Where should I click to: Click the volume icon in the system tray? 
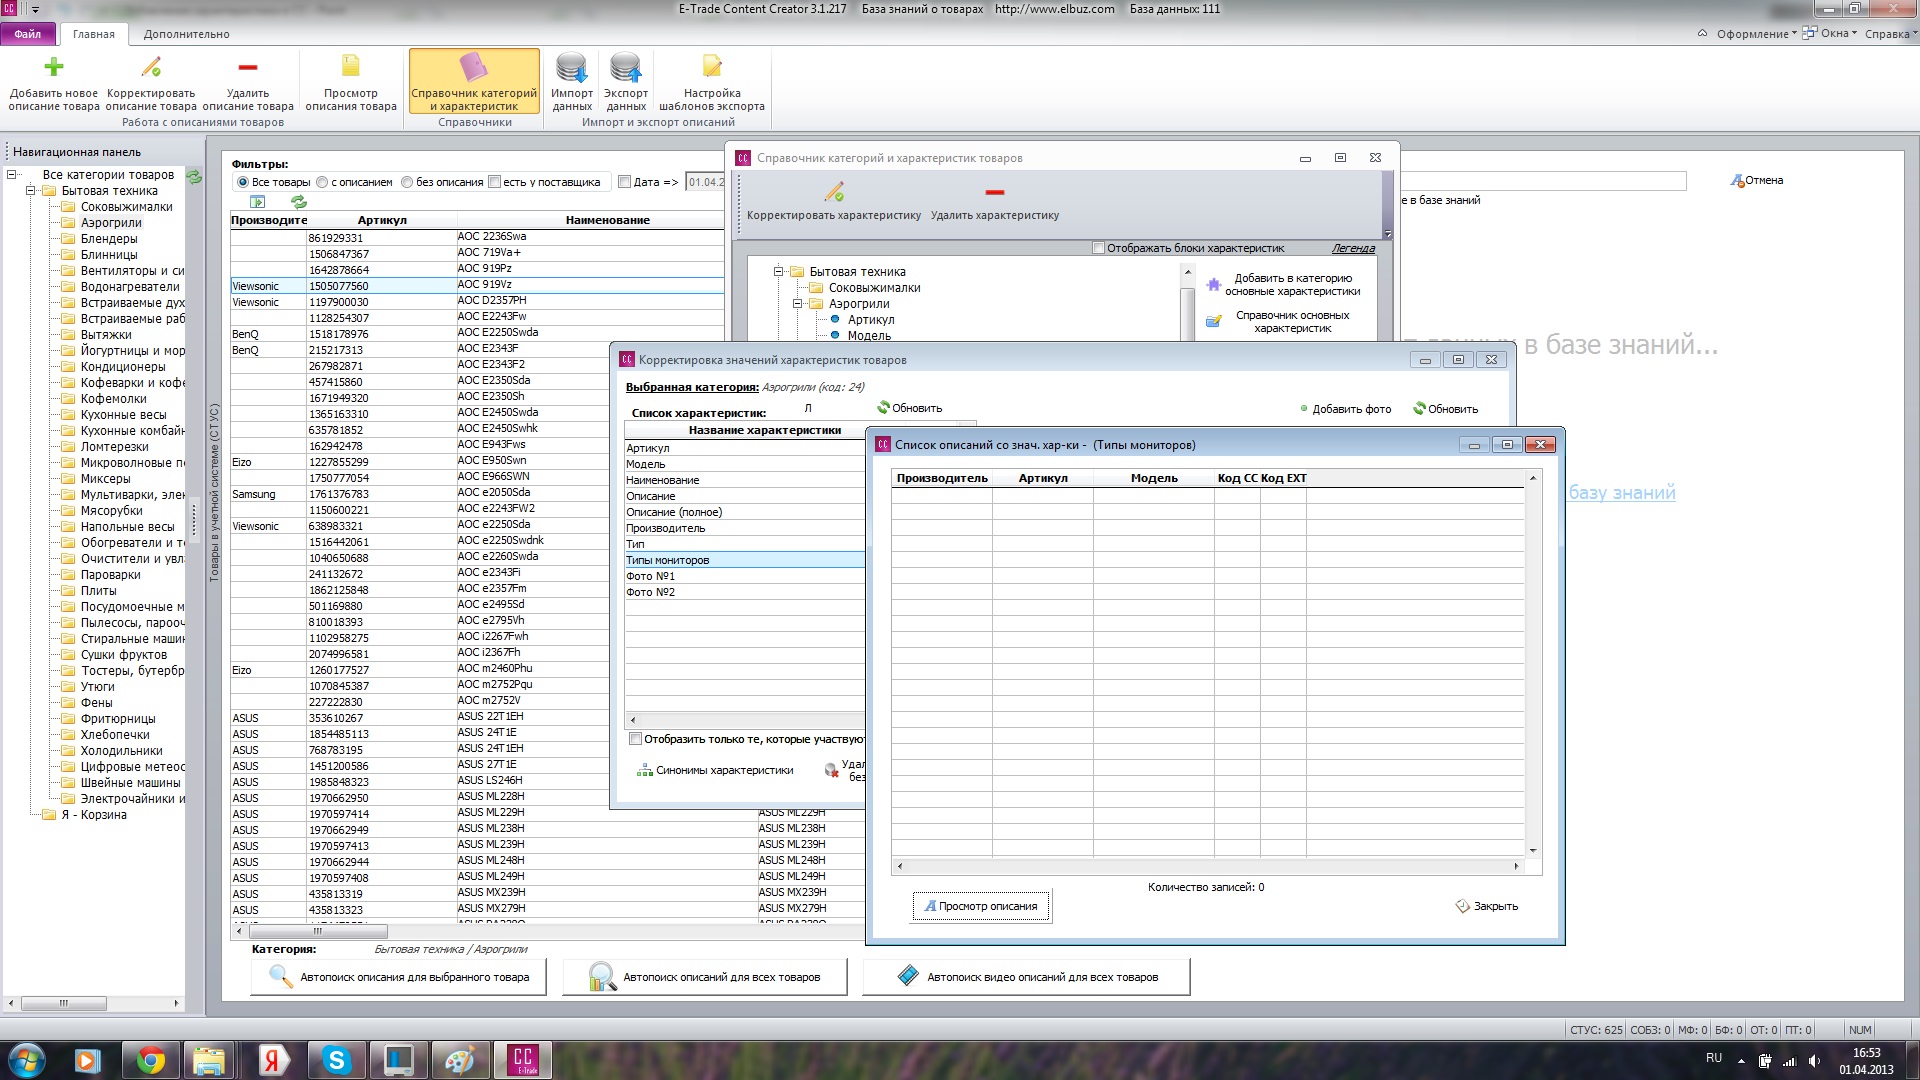point(1814,1061)
